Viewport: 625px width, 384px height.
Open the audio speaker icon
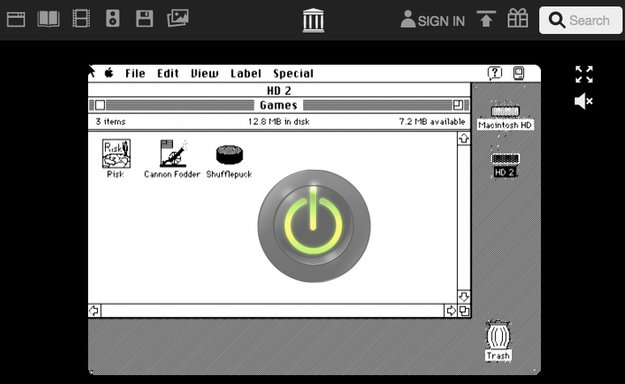point(113,19)
